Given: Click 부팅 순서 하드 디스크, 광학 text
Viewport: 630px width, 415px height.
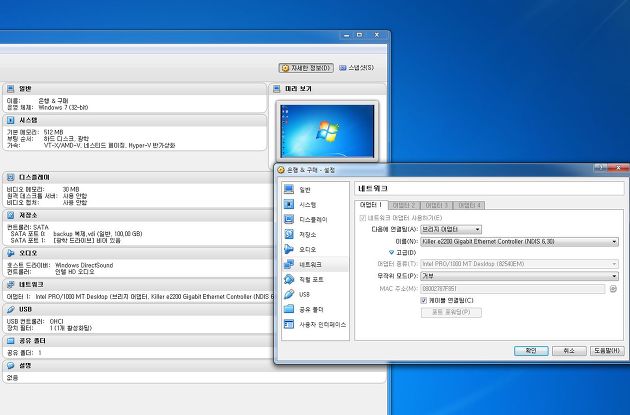Looking at the screenshot, I should 48,139.
